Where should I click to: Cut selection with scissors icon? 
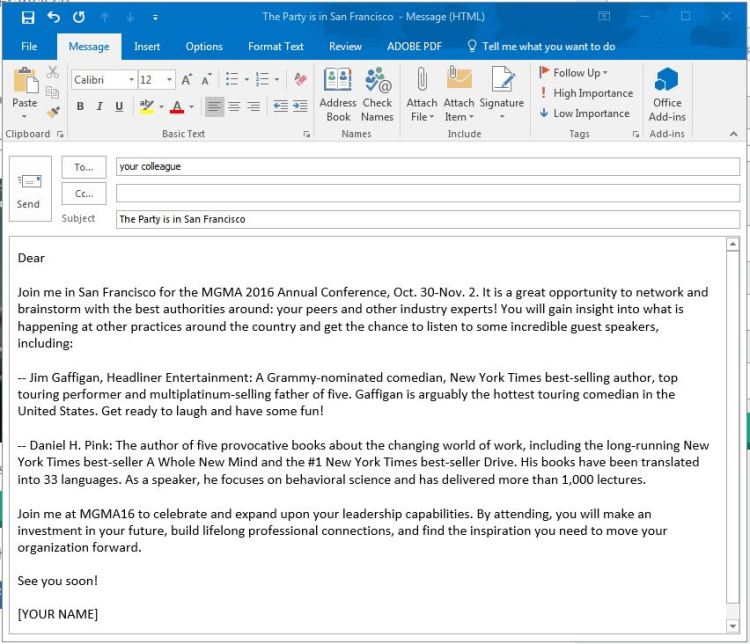tap(53, 72)
